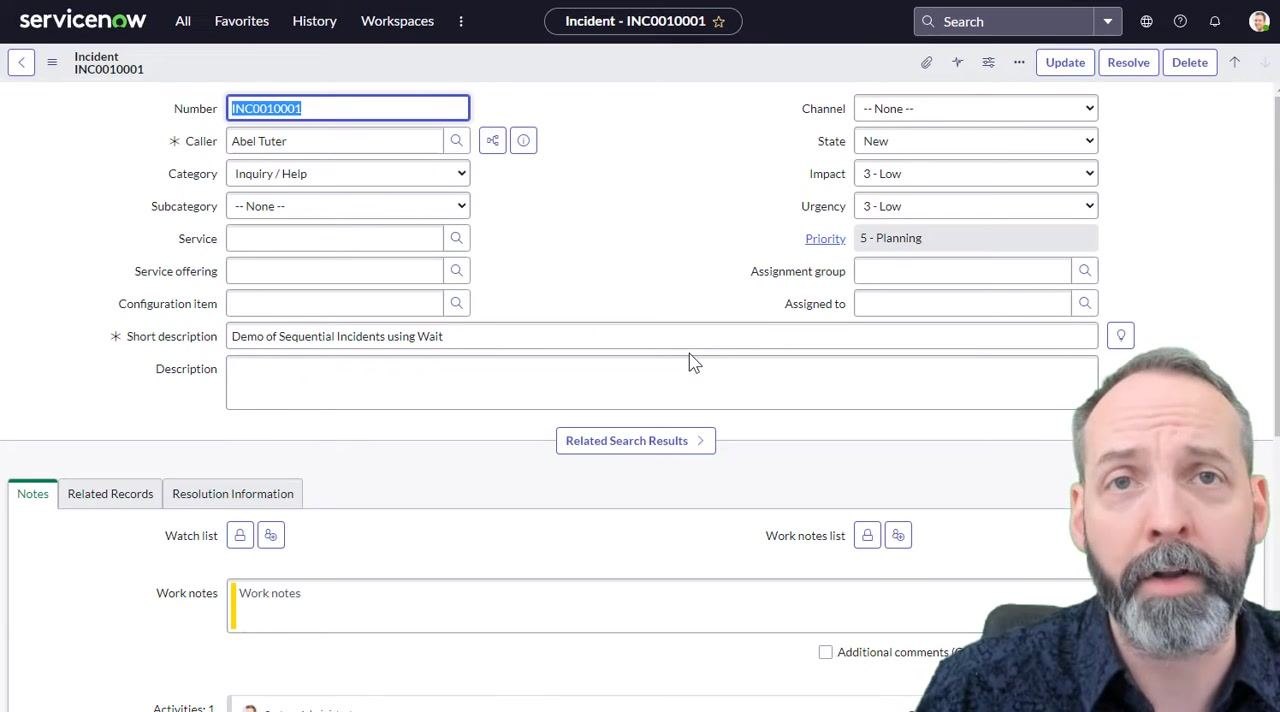
Task: Focus the Number input field
Action: point(348,108)
